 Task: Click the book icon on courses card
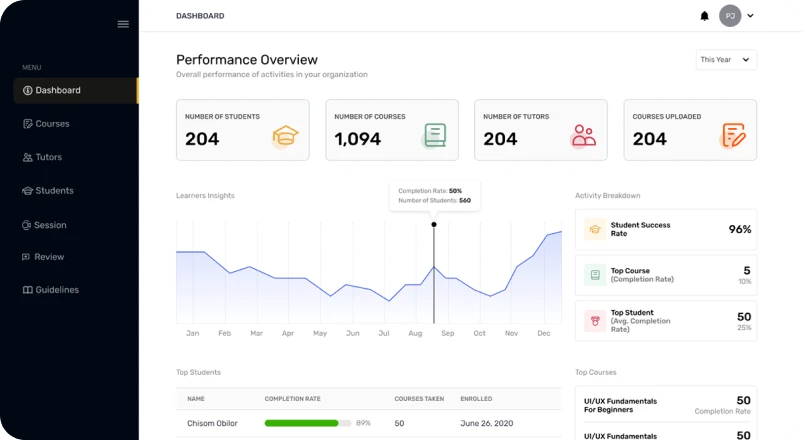pos(434,136)
